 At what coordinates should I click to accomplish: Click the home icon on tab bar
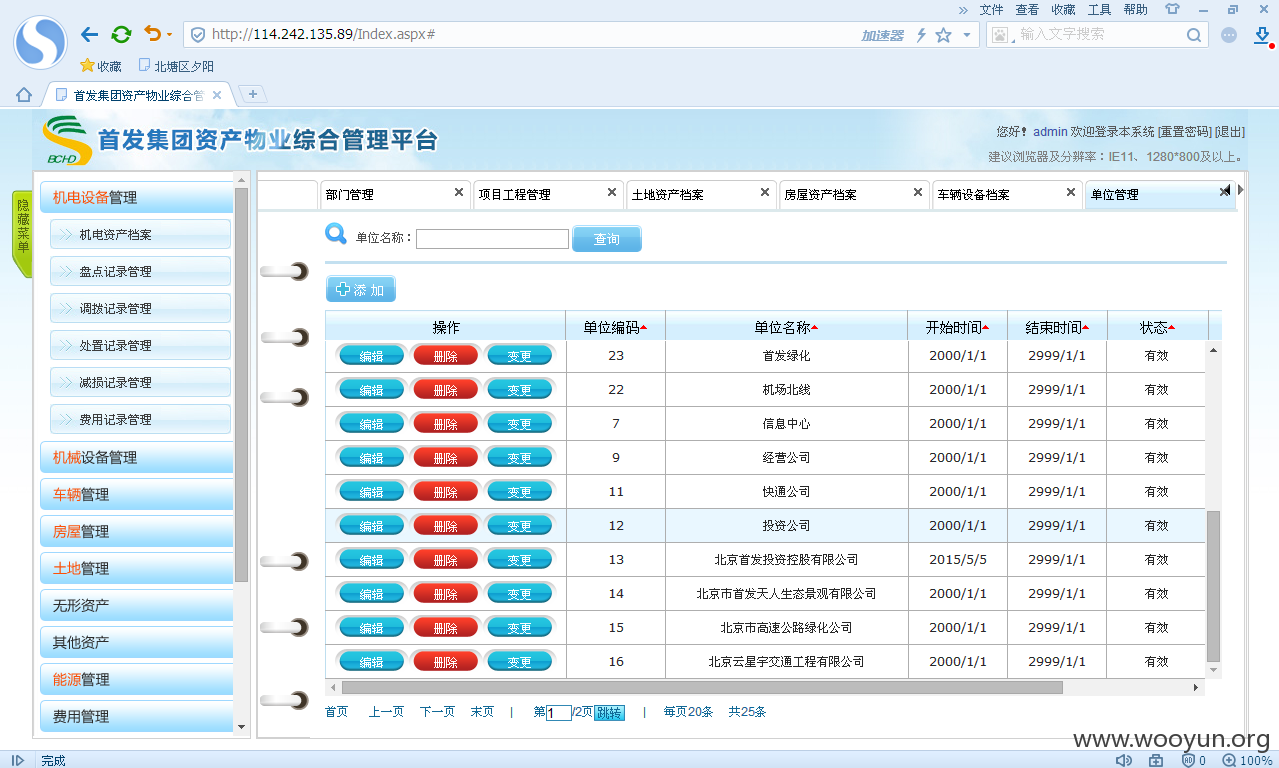click(24, 95)
